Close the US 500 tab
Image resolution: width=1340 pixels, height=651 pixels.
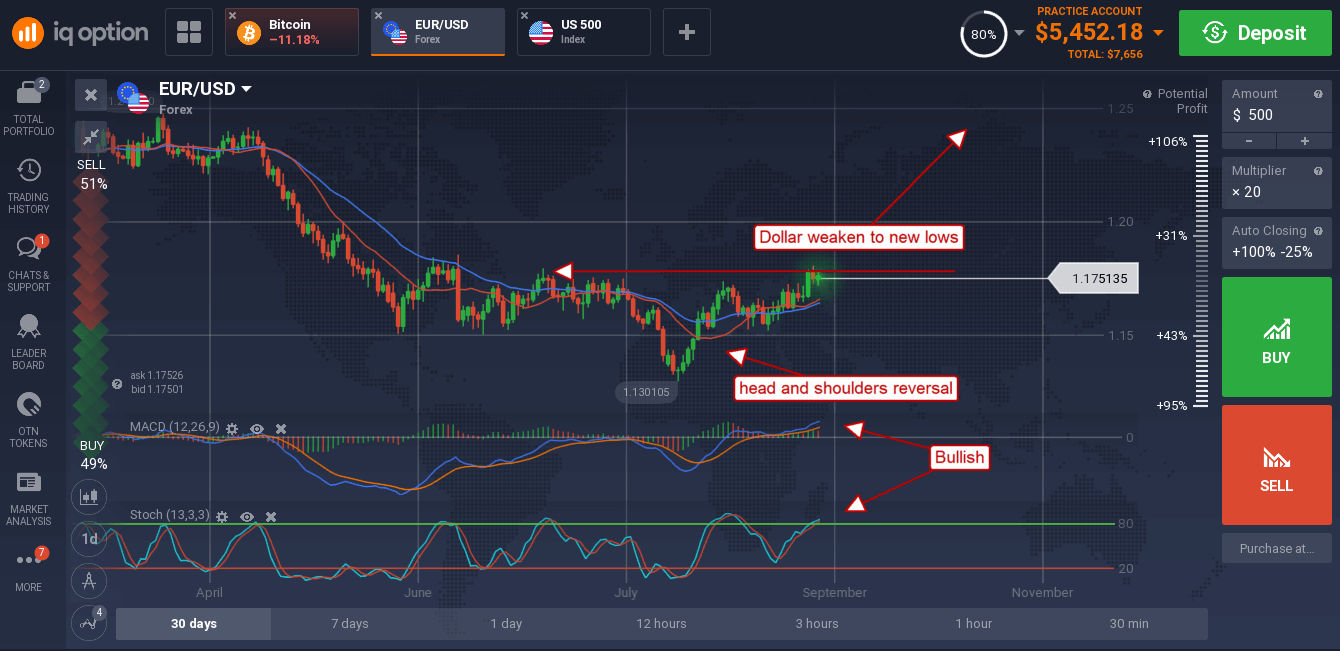[x=525, y=16]
